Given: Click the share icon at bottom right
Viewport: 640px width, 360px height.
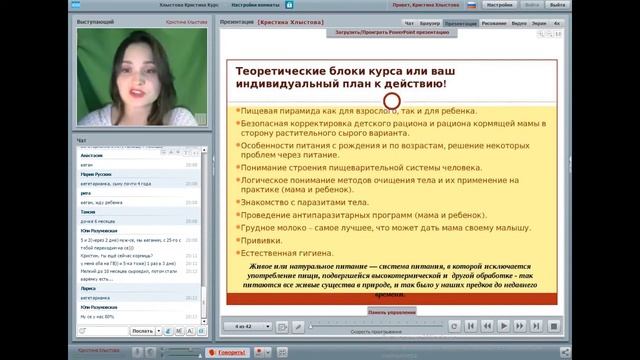Looking at the screenshot, I should (565, 352).
